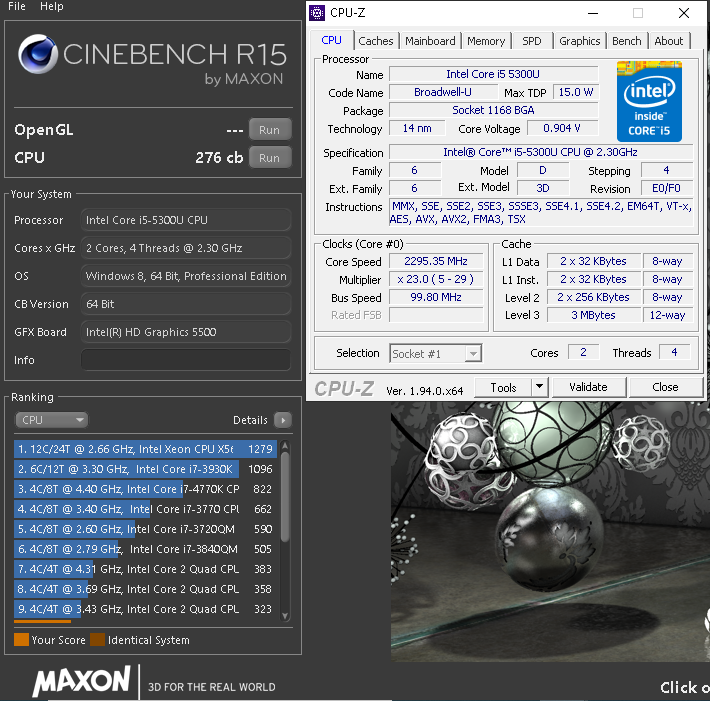Click the Validate button in CPU-Z
Screen dimensions: 710x701
point(588,387)
